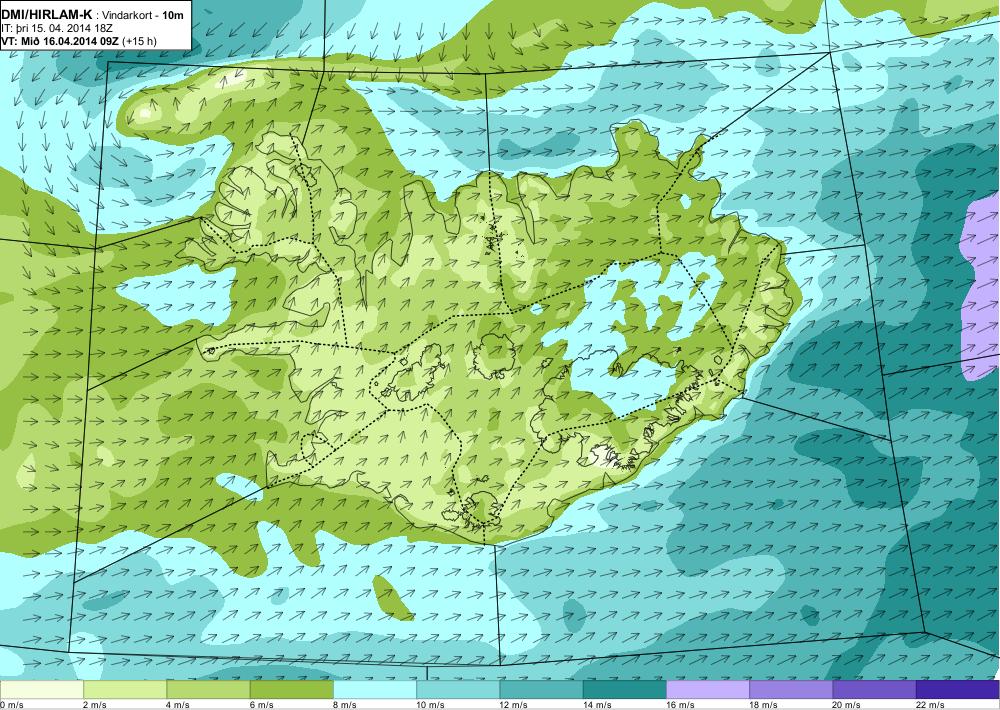This screenshot has height=710, width=1000.
Task: Click the DMI/HIRLAM-K title text
Action: click(x=47, y=15)
